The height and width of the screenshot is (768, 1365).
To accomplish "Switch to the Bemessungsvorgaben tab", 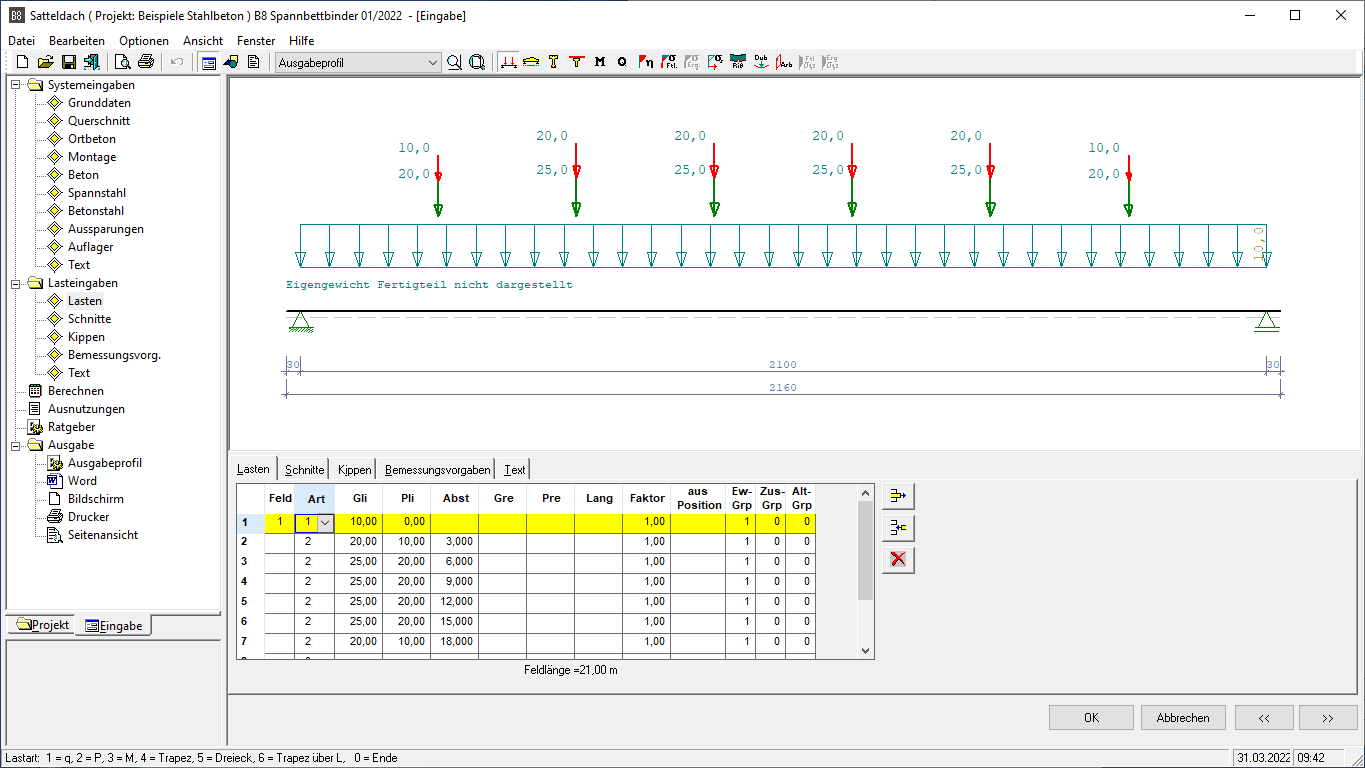I will [x=437, y=470].
